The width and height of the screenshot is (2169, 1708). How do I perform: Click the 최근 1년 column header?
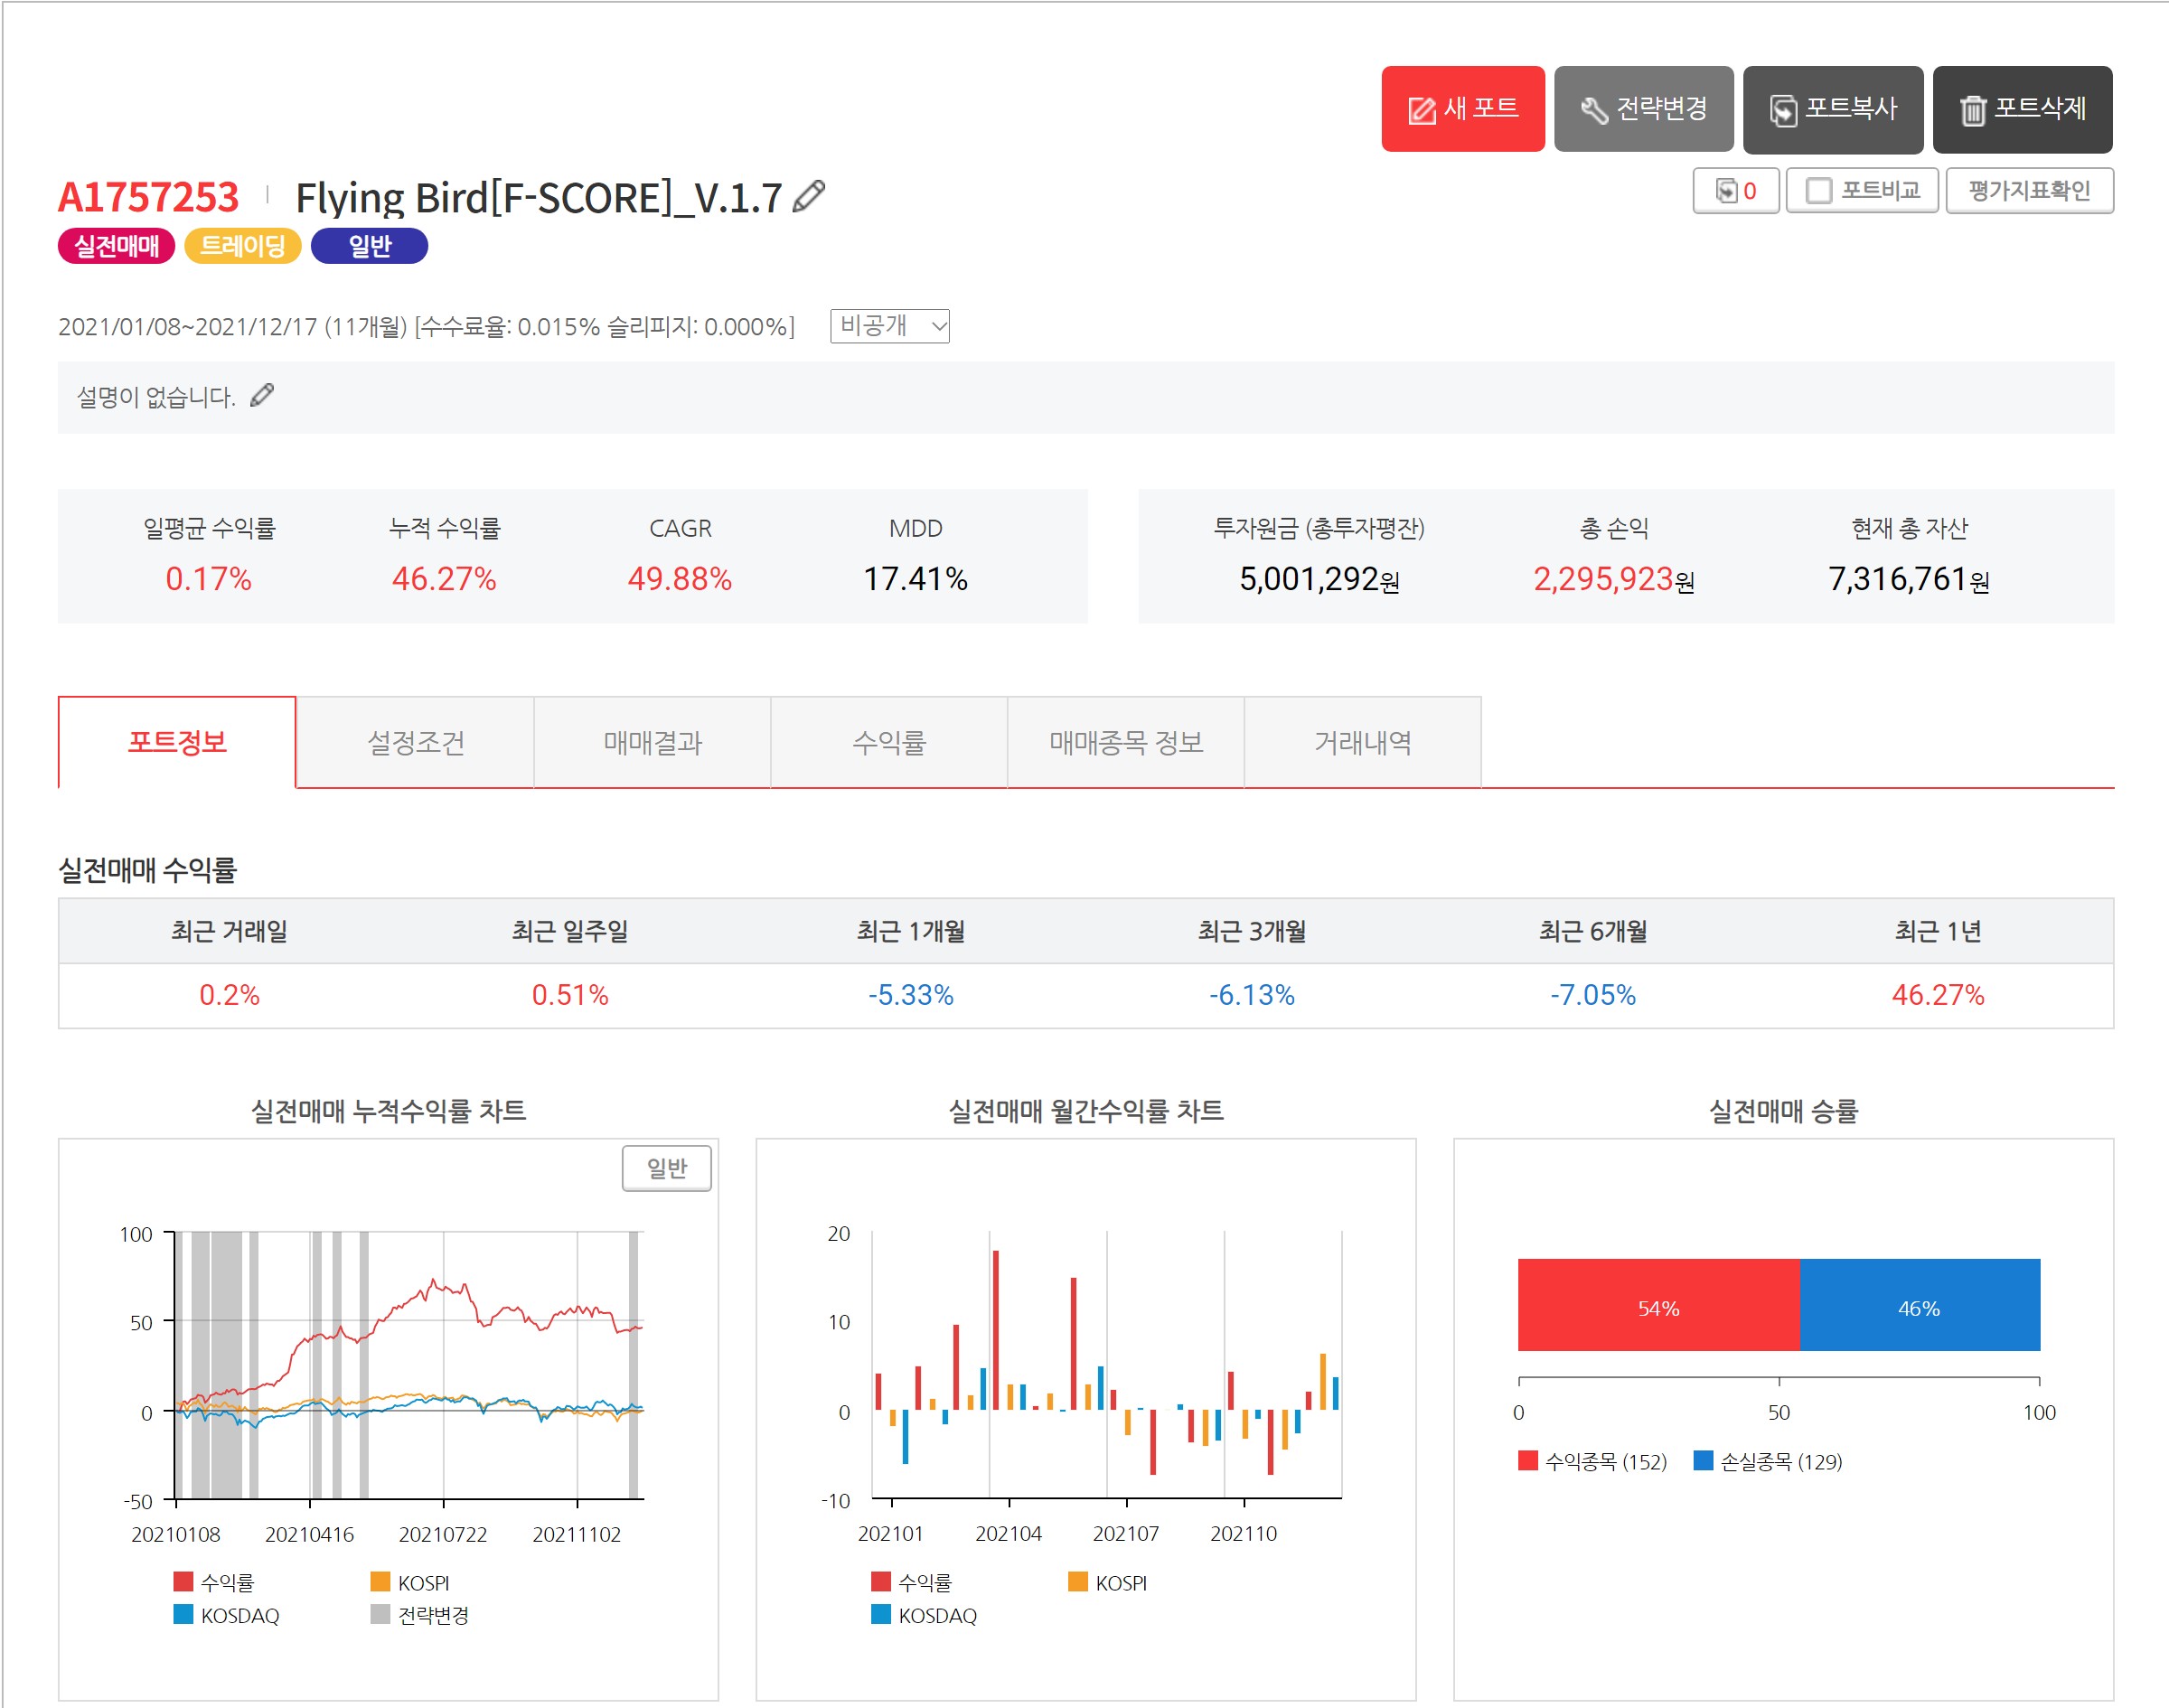pos(1937,930)
